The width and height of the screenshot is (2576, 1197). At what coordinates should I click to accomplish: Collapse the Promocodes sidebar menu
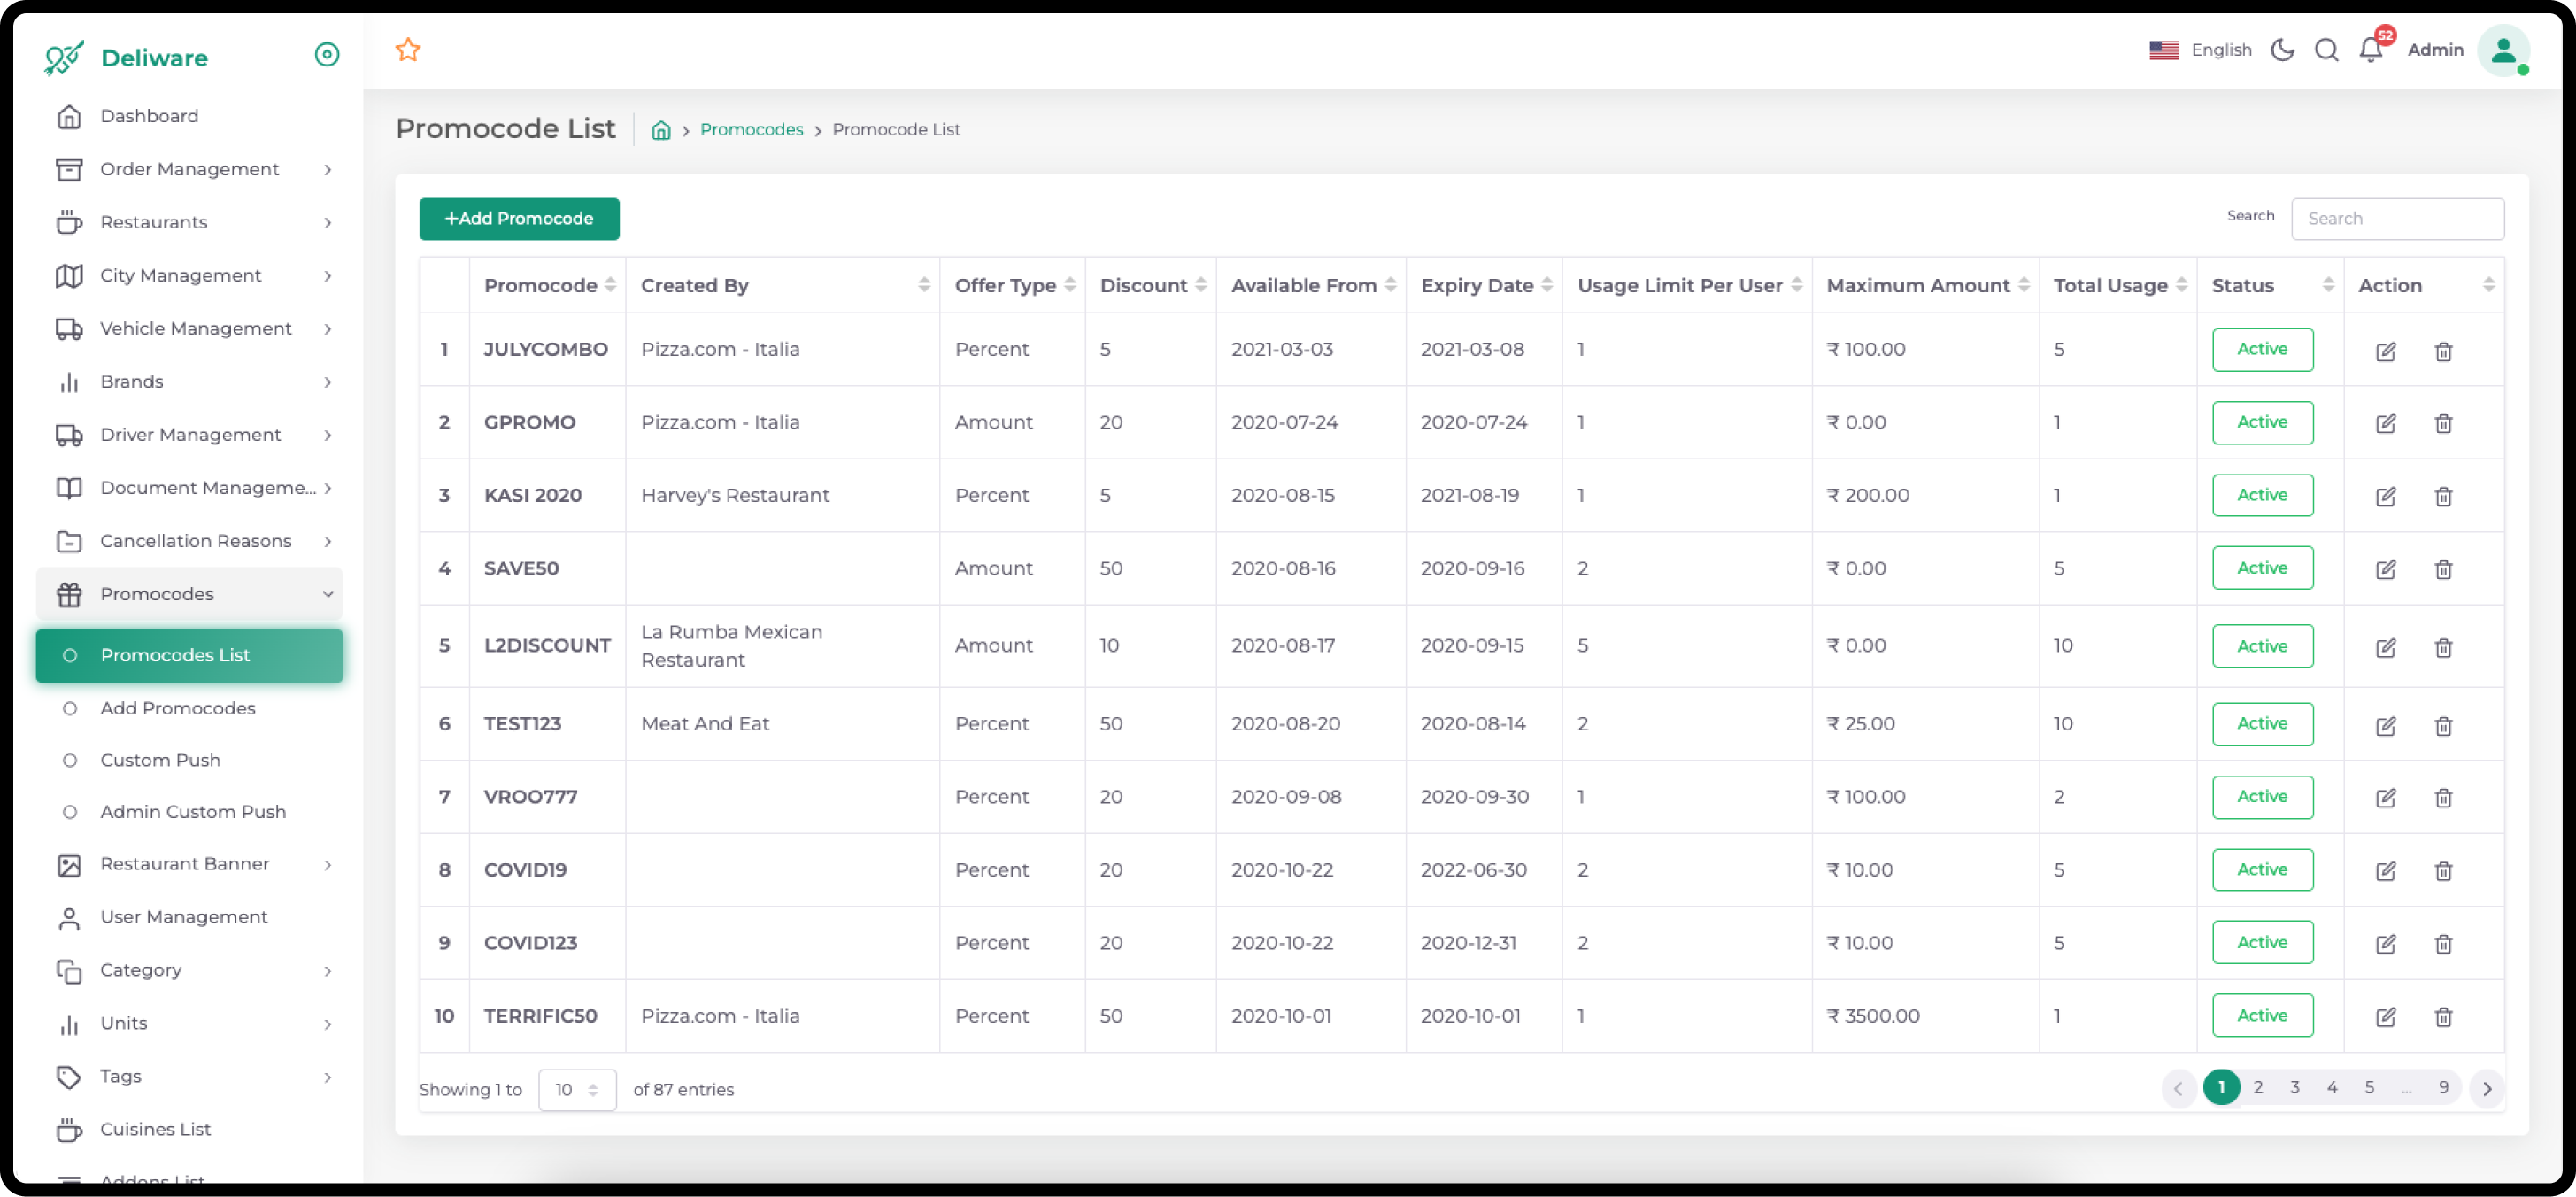click(190, 594)
